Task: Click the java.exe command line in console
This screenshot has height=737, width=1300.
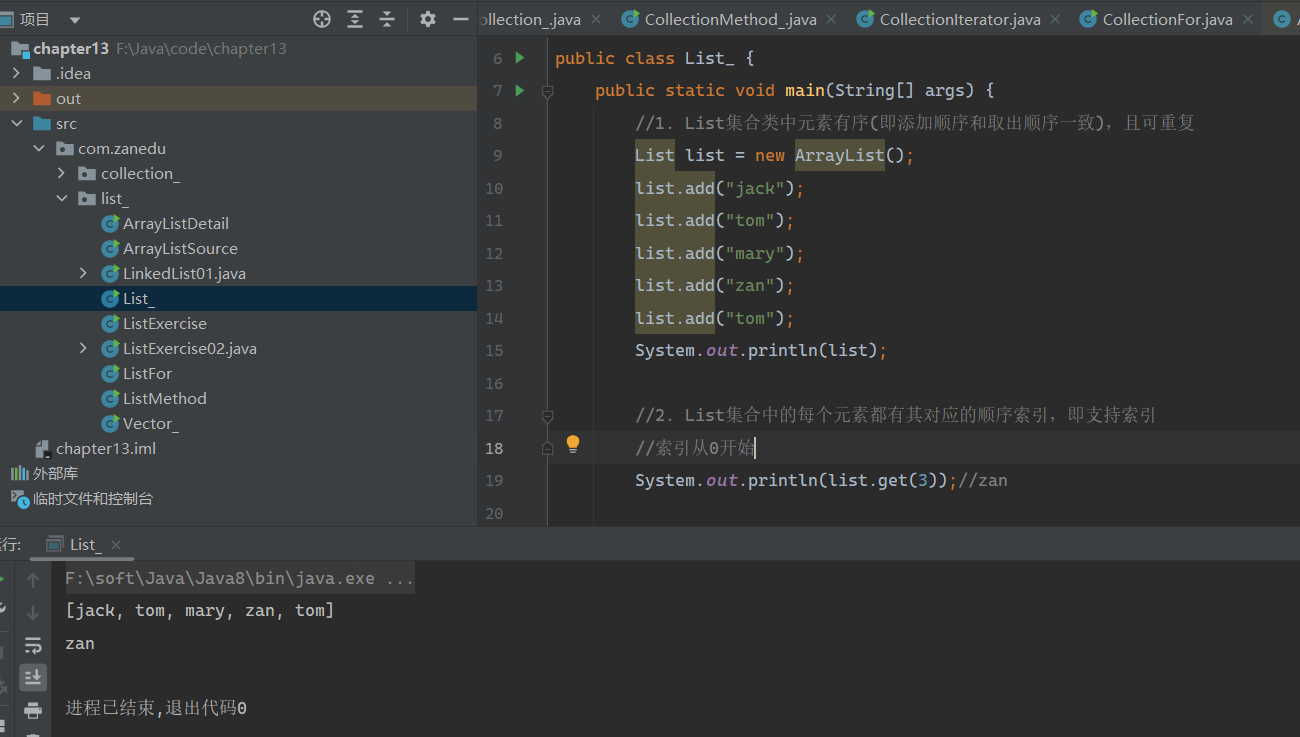Action: [x=239, y=578]
